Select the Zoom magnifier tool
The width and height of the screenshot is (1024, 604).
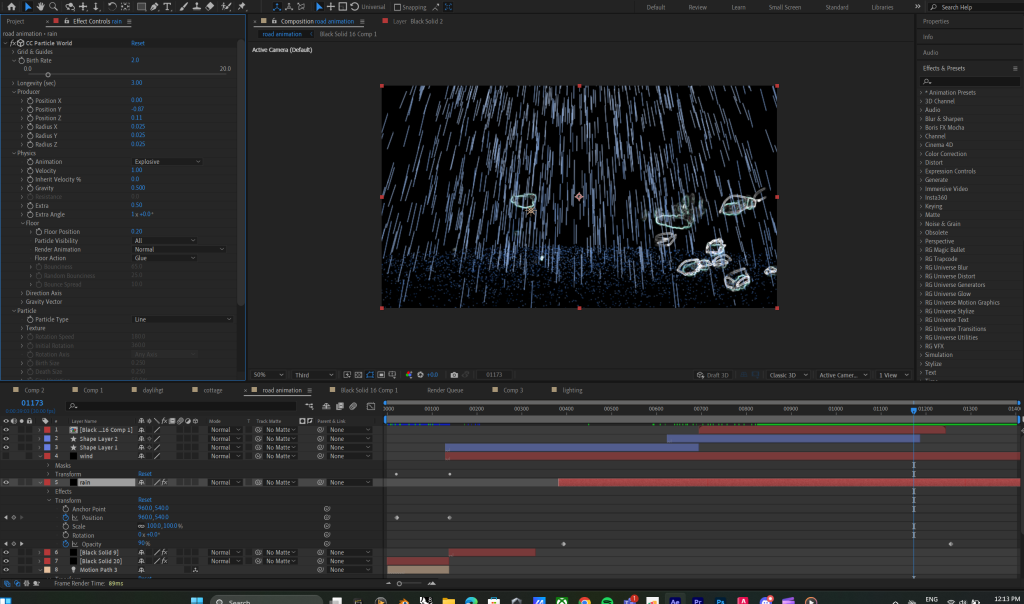55,7
